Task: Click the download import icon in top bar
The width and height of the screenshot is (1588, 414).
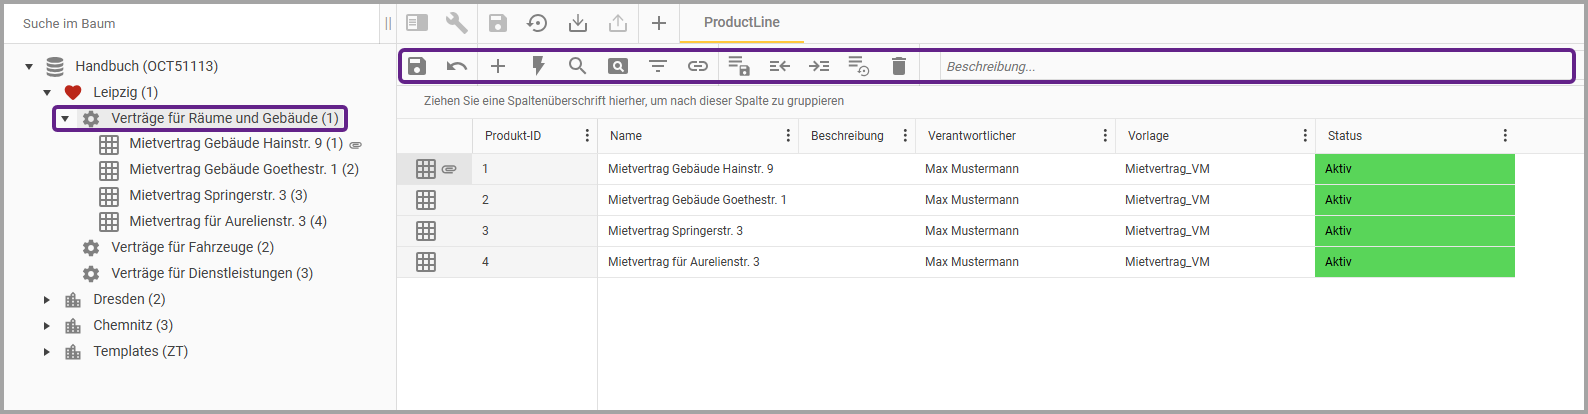Action: point(577,23)
